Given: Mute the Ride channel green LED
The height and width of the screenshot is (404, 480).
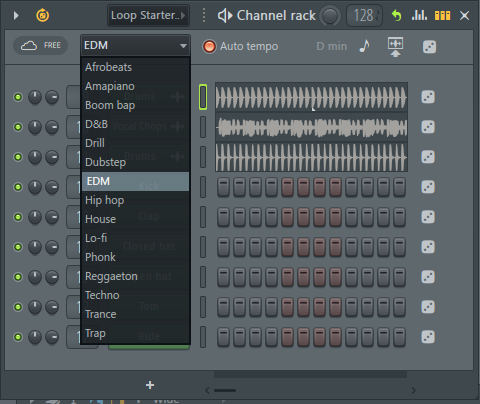Looking at the screenshot, I should coord(18,337).
